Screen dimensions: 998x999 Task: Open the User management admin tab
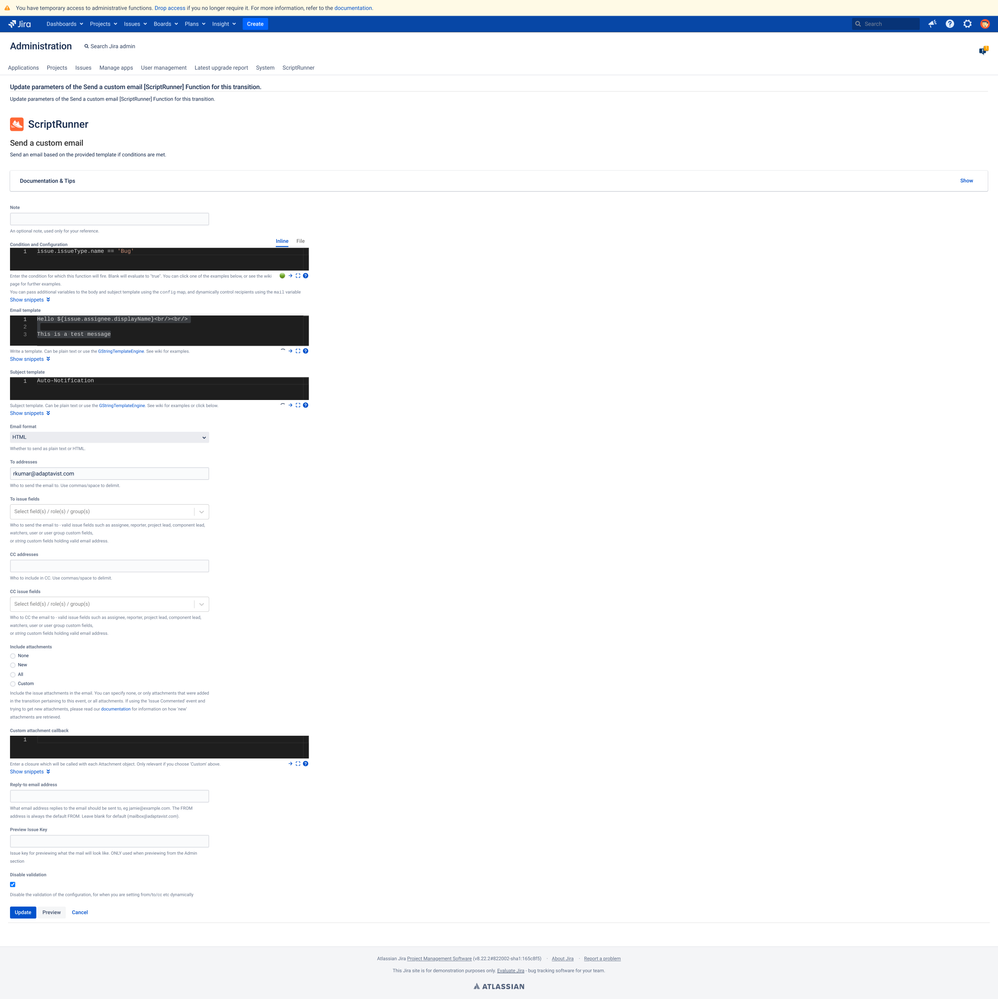pyautogui.click(x=162, y=68)
